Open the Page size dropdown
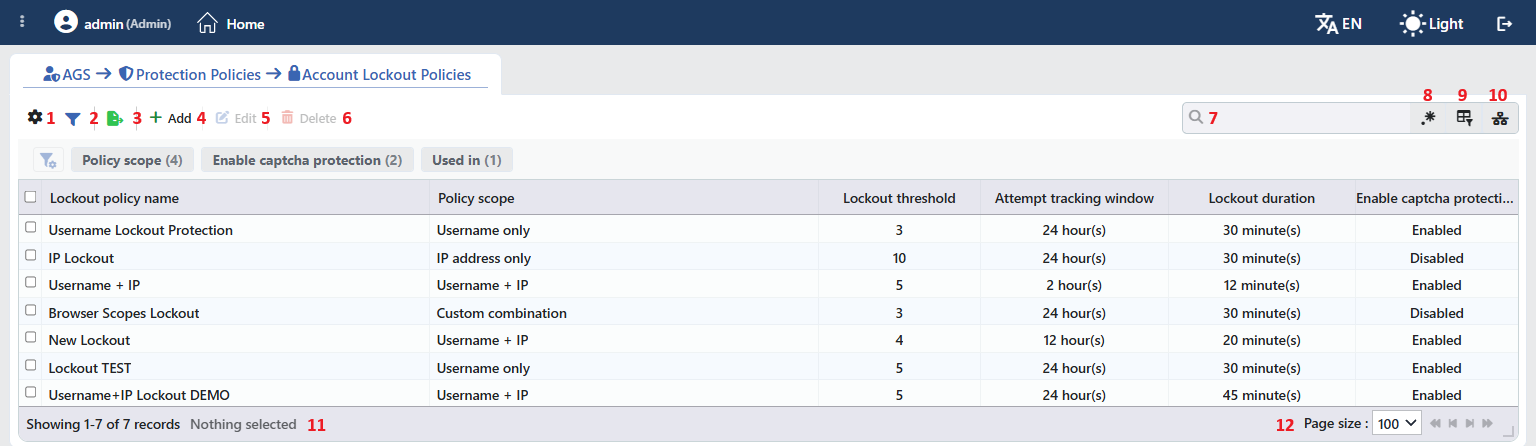 coord(1397,424)
